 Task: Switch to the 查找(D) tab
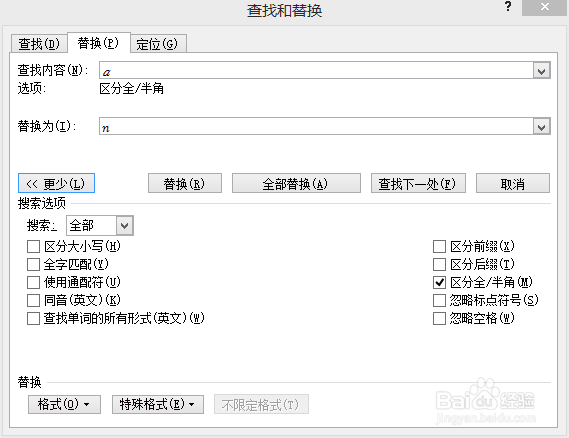click(38, 44)
